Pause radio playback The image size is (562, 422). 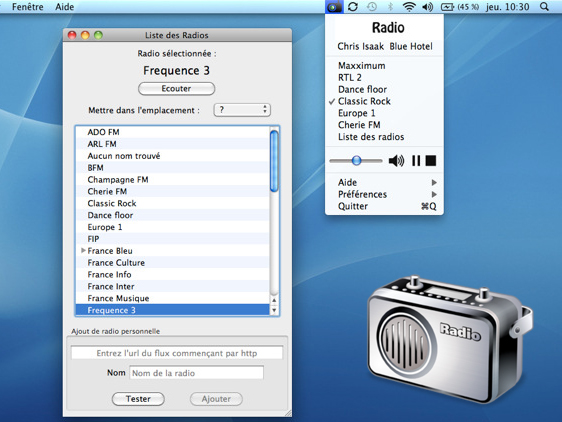(x=416, y=161)
